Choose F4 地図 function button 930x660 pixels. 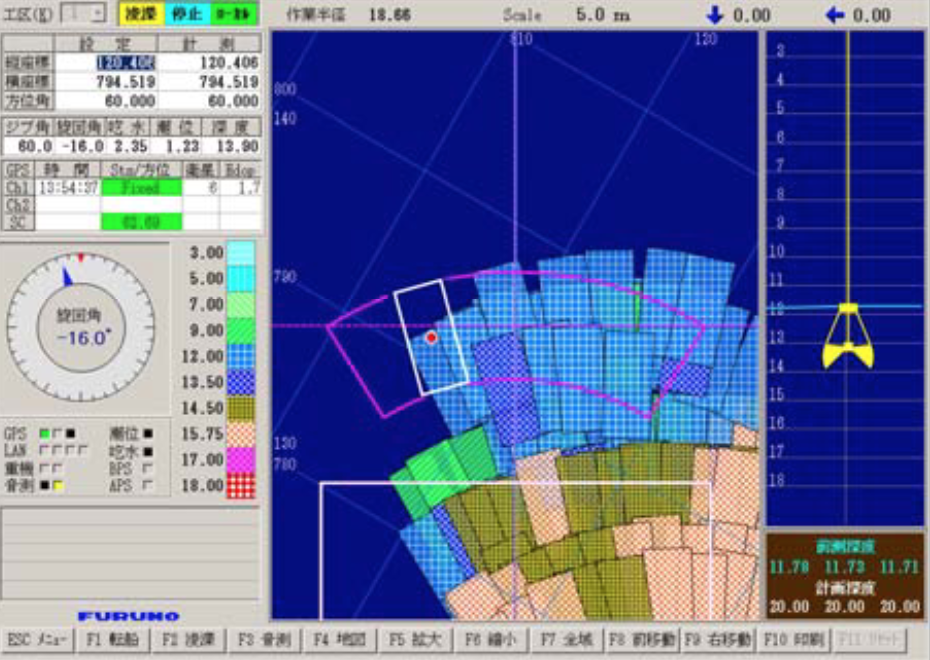[340, 640]
